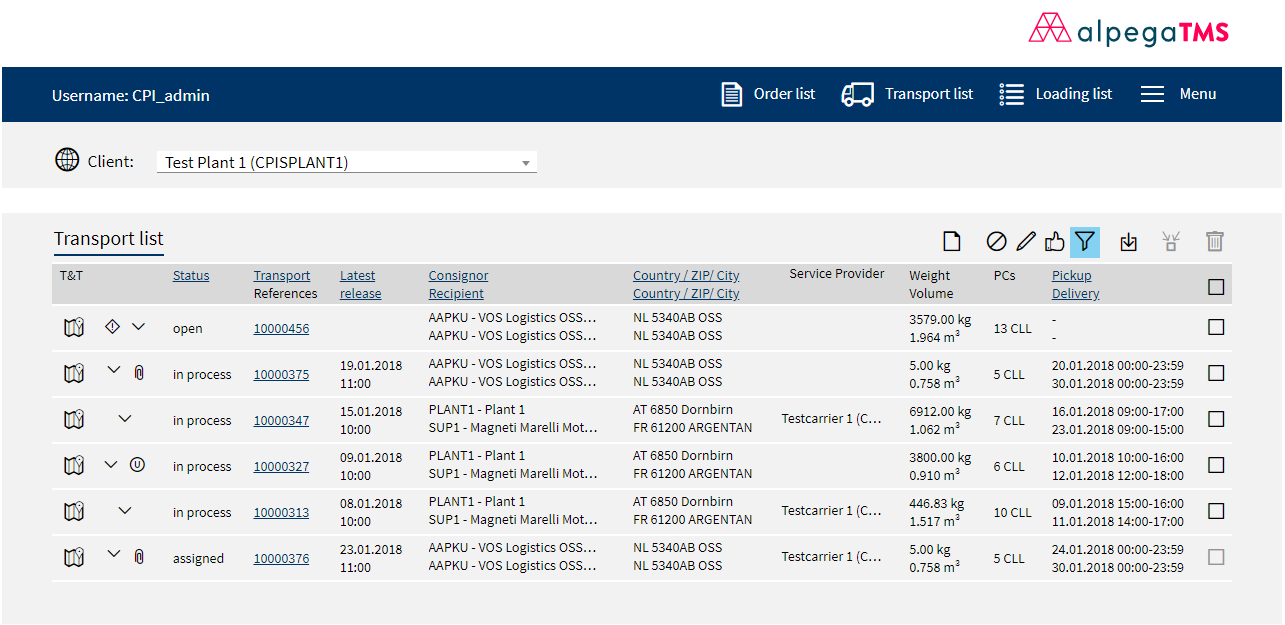
Task: Click the download/export toolbar icon
Action: [1129, 241]
